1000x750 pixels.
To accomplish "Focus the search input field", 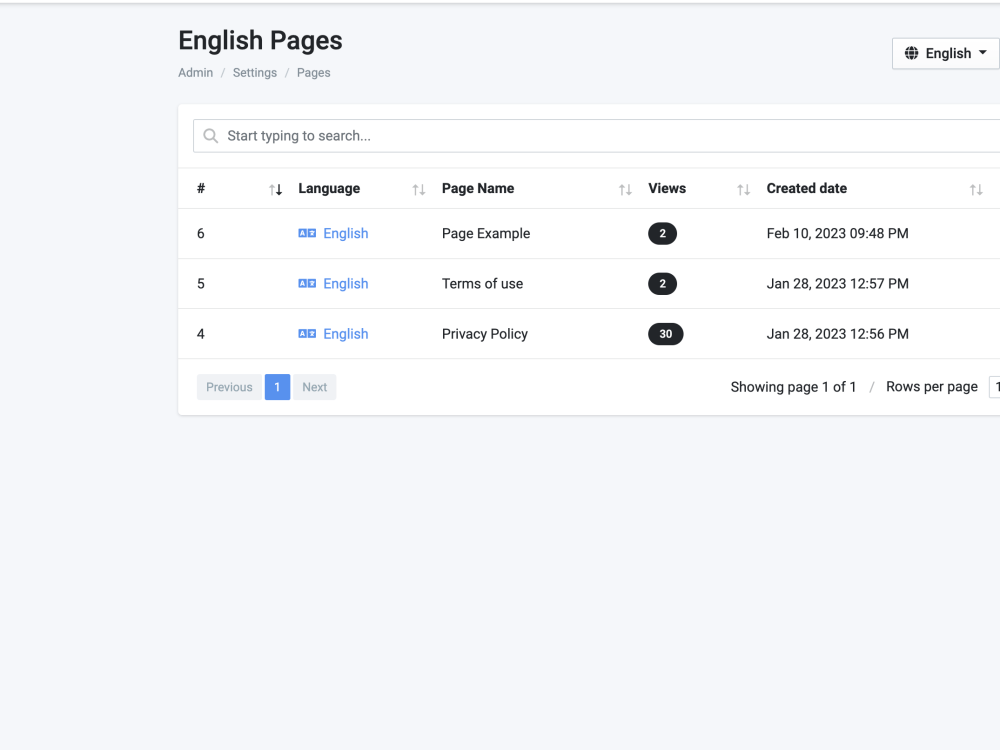I will [596, 136].
